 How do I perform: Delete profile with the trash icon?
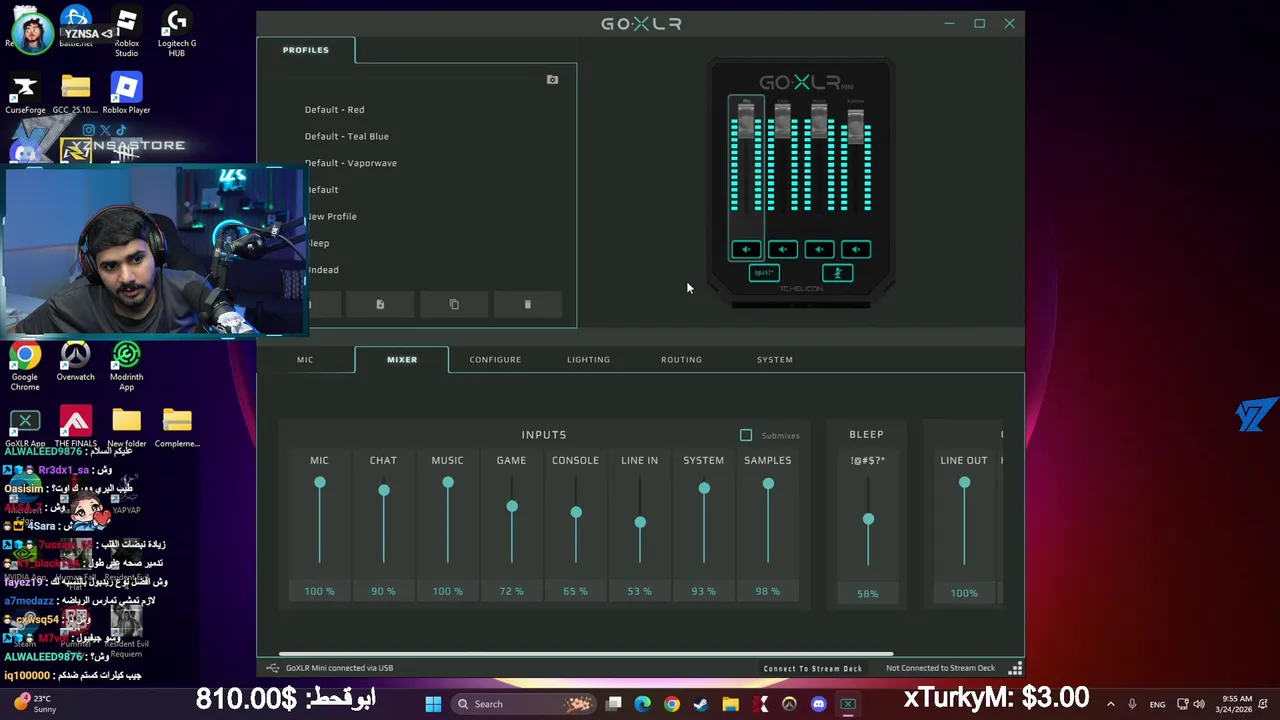coord(528,304)
